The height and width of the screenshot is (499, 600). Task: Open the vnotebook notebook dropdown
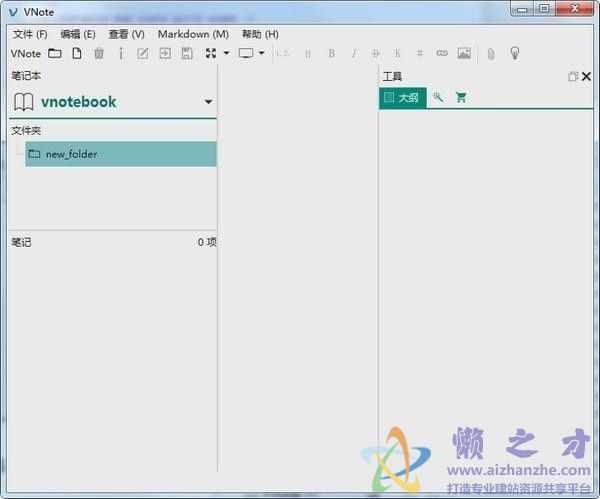(208, 102)
